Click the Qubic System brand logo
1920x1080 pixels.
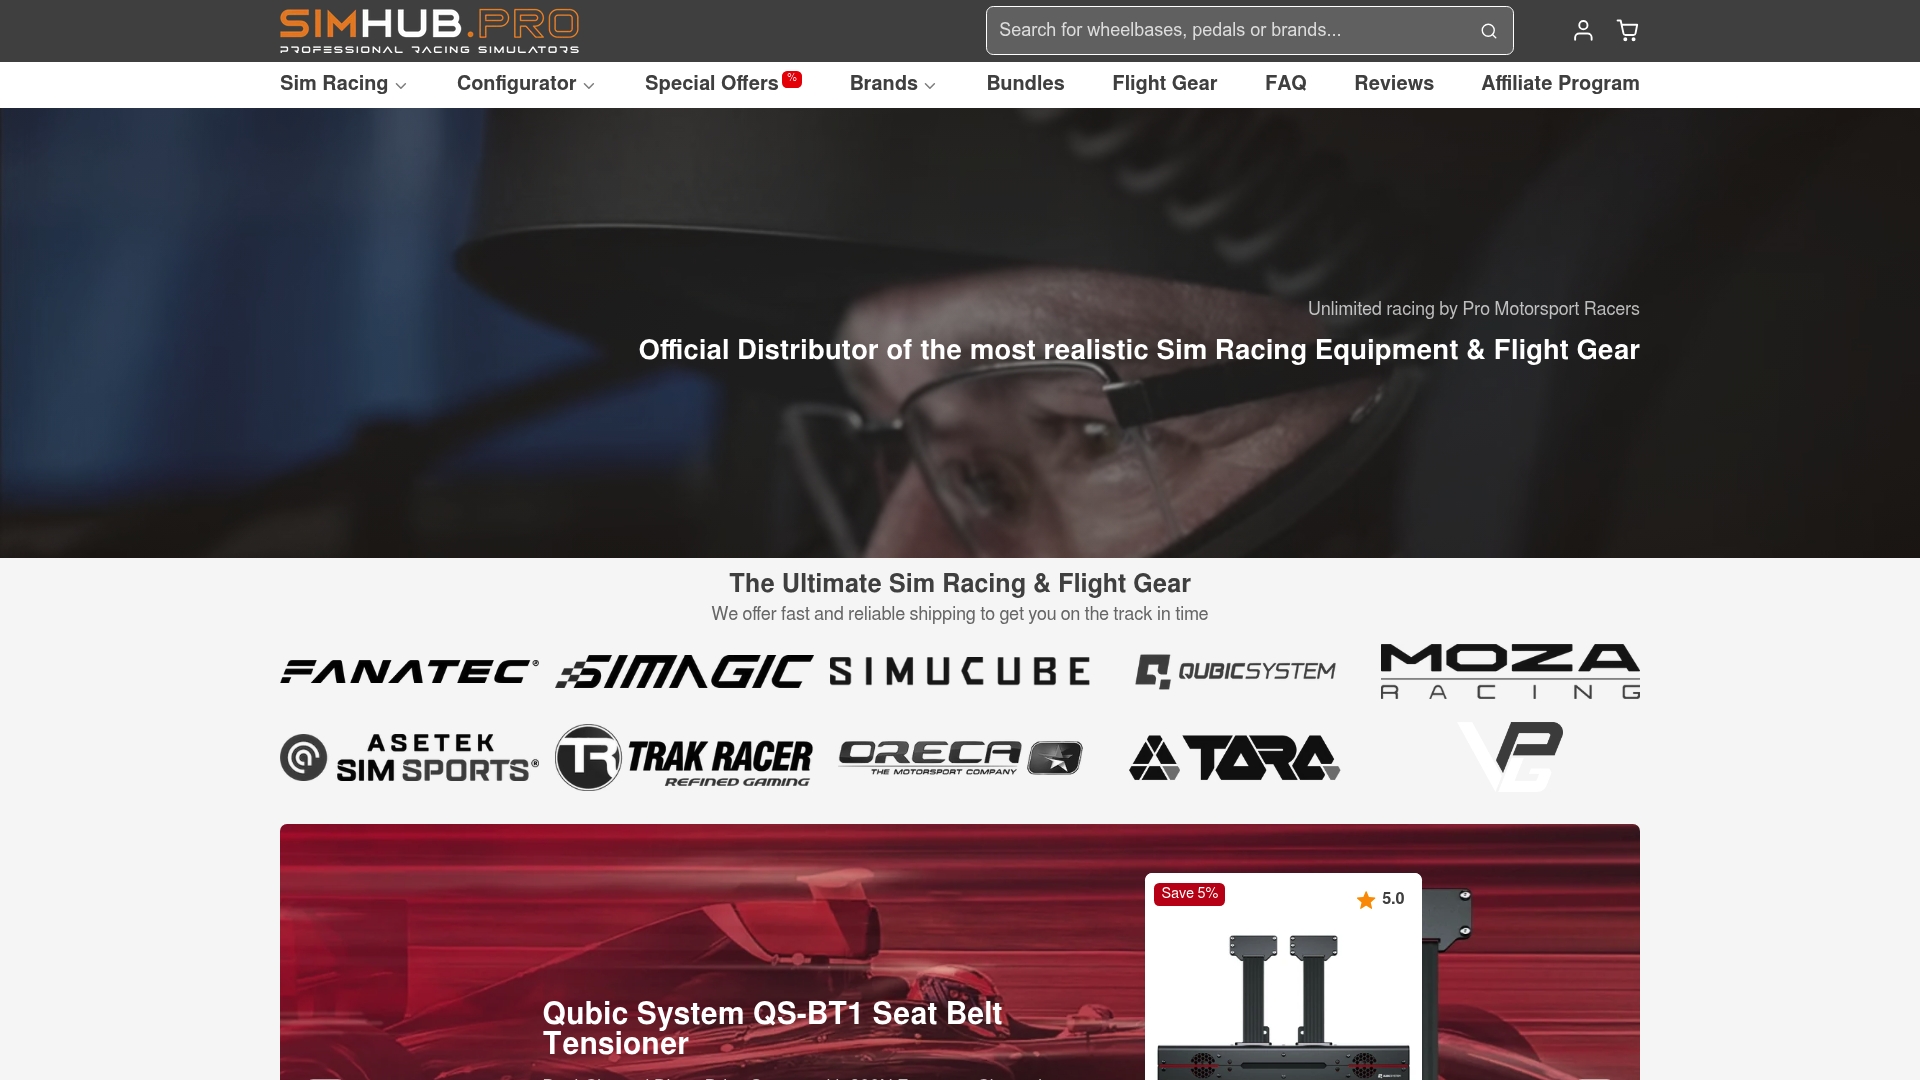[x=1235, y=671]
